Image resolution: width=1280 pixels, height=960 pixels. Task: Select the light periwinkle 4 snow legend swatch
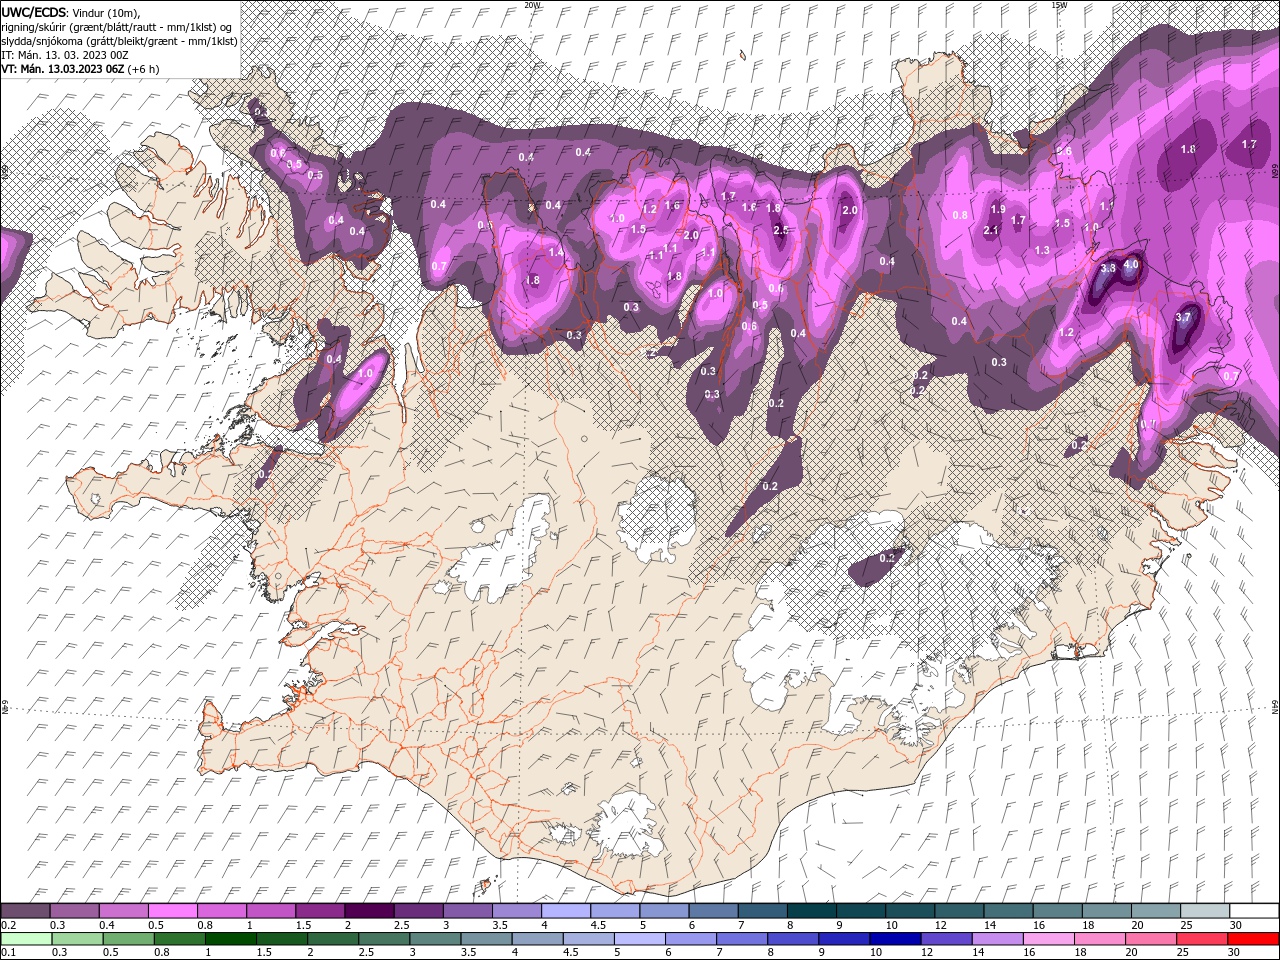(x=564, y=911)
